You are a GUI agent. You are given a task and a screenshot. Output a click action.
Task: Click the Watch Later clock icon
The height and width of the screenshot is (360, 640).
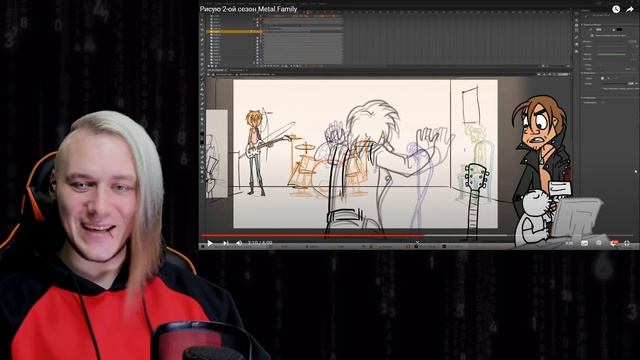[x=616, y=9]
